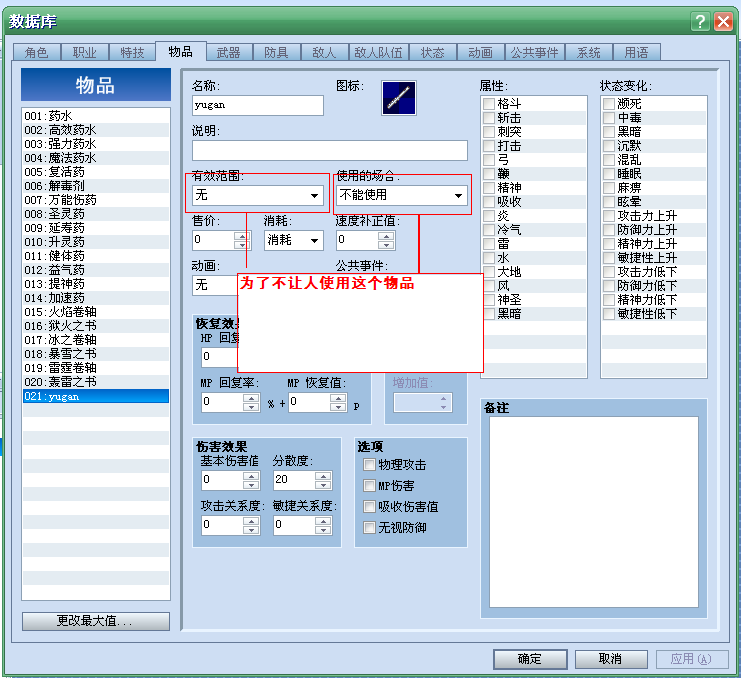Tick the 中毒 state change checkbox

click(x=609, y=118)
